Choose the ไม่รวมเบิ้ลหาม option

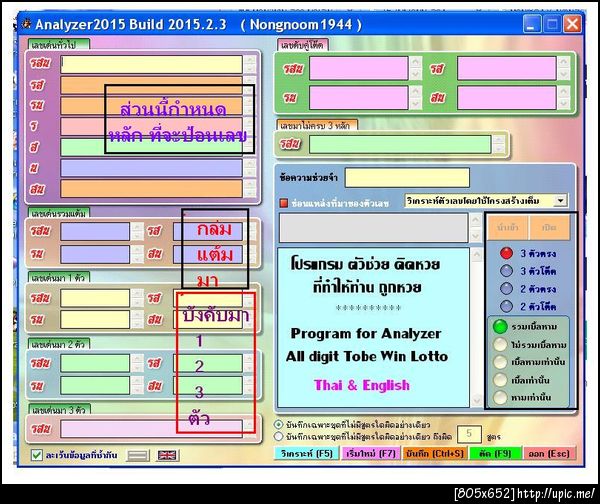[500, 344]
